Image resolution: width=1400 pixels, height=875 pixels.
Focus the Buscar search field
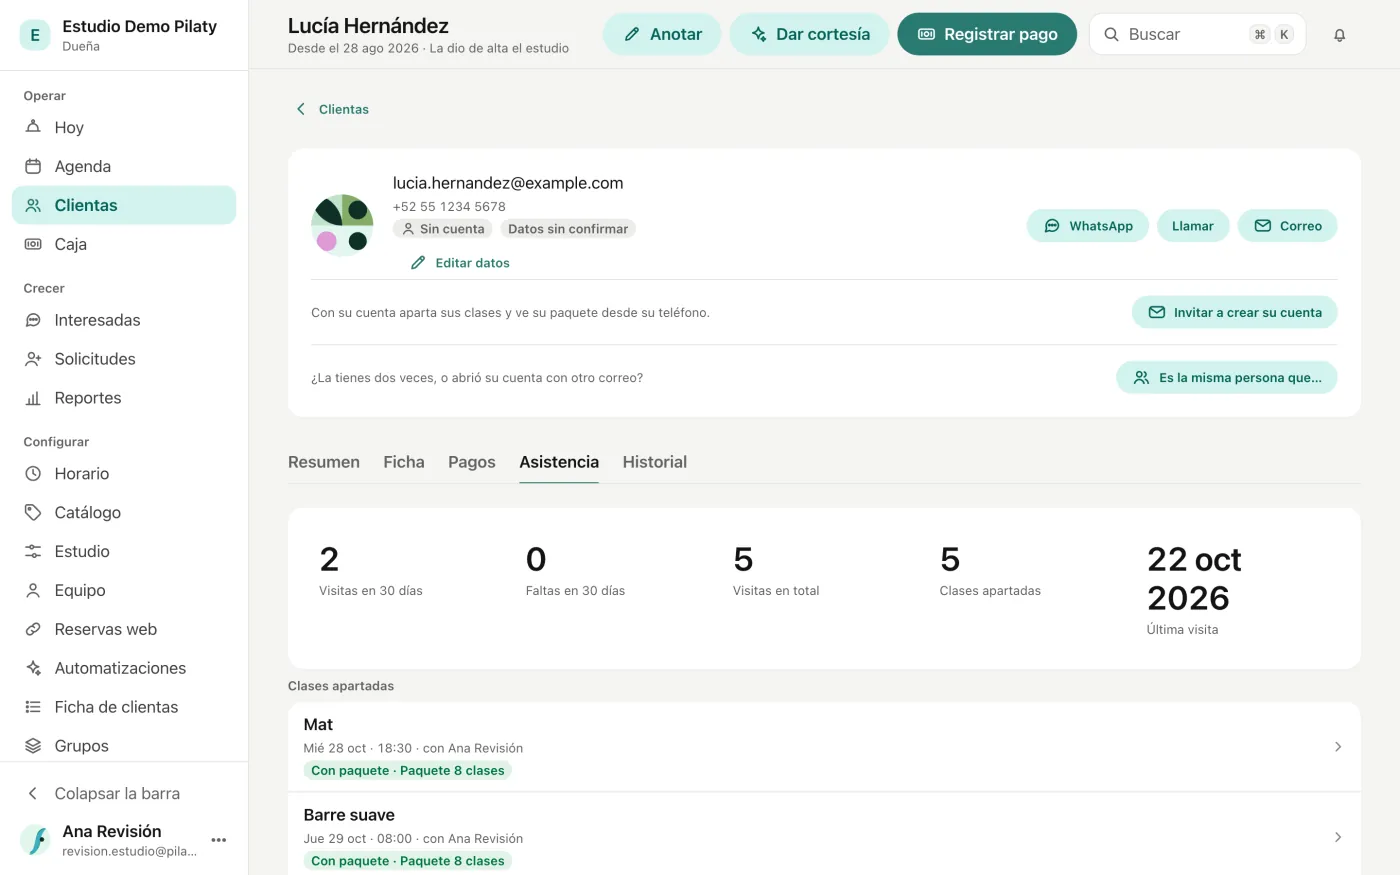pos(1197,34)
